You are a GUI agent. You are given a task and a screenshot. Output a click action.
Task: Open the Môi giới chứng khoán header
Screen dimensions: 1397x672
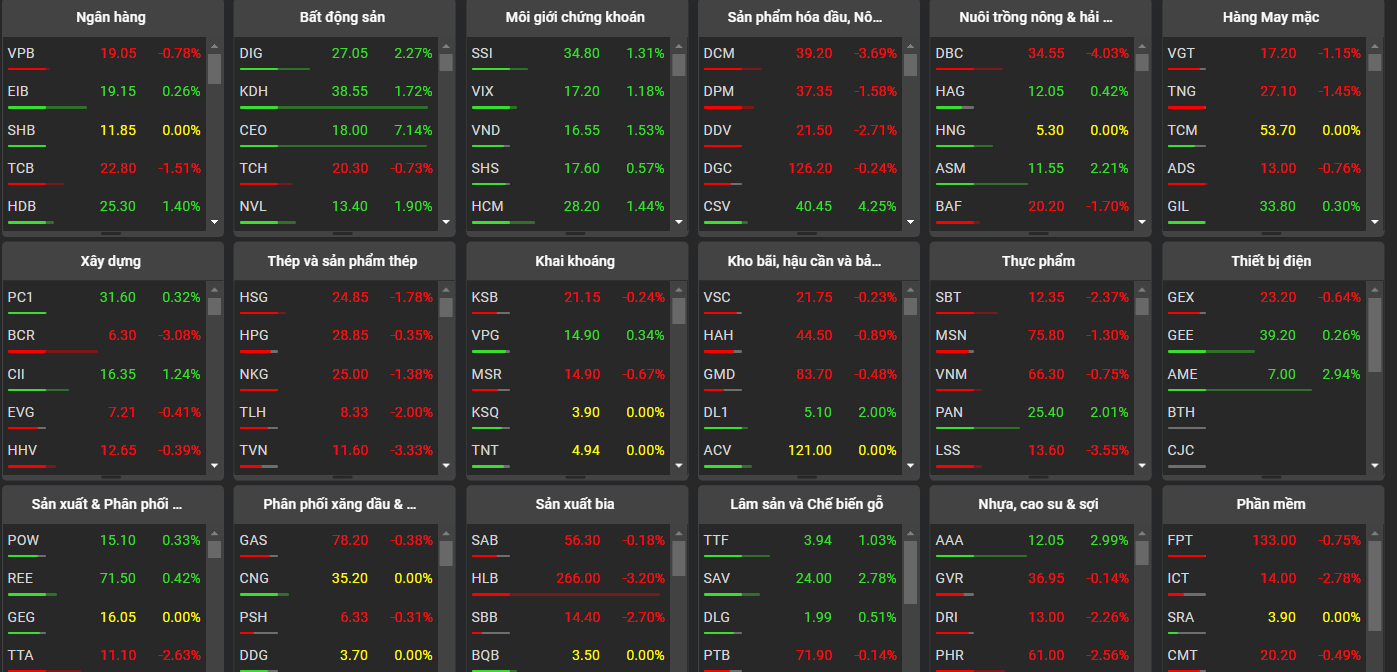pos(575,18)
